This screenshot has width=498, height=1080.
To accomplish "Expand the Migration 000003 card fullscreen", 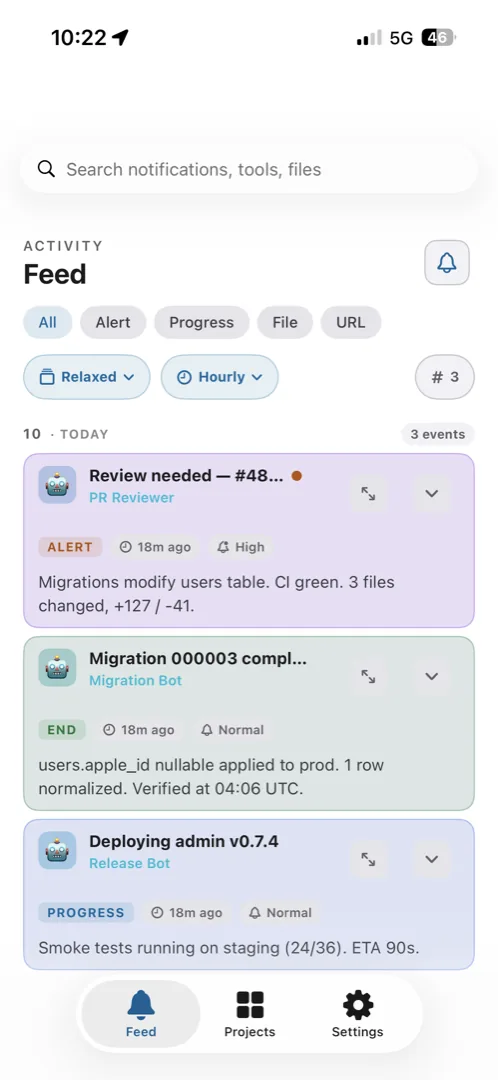I will pos(369,676).
